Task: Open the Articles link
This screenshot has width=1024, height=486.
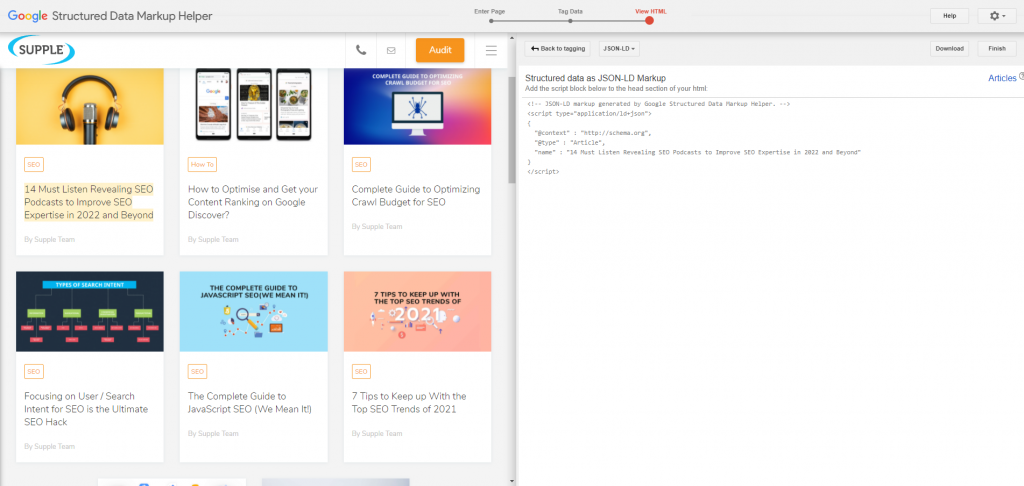Action: coord(1002,78)
